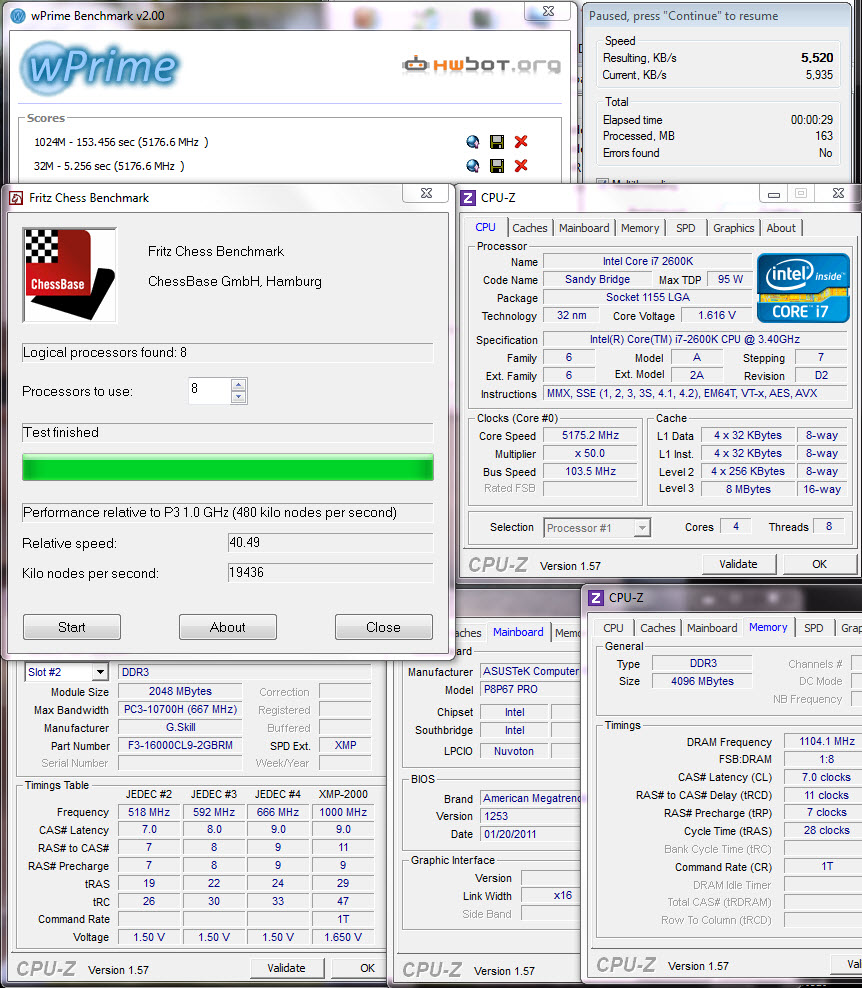Click the 32M score text line in wPrime
Viewport: 862px width, 988px height.
(109, 166)
